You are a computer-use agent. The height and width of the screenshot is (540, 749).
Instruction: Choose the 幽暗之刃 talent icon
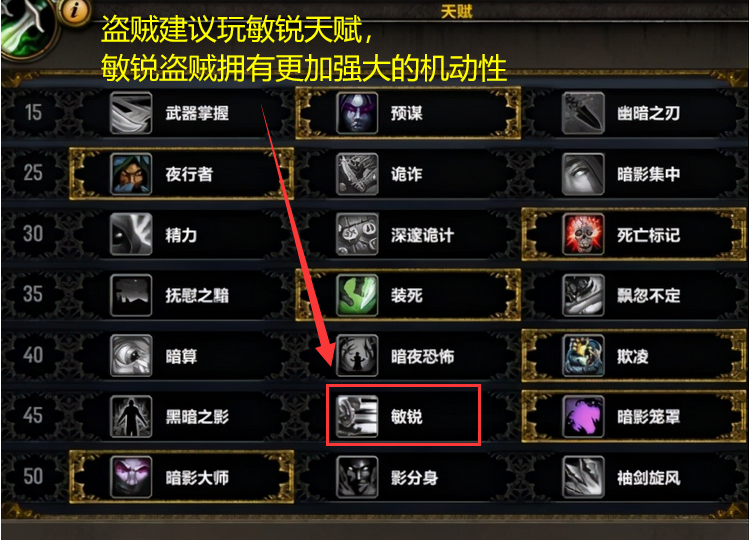(583, 113)
